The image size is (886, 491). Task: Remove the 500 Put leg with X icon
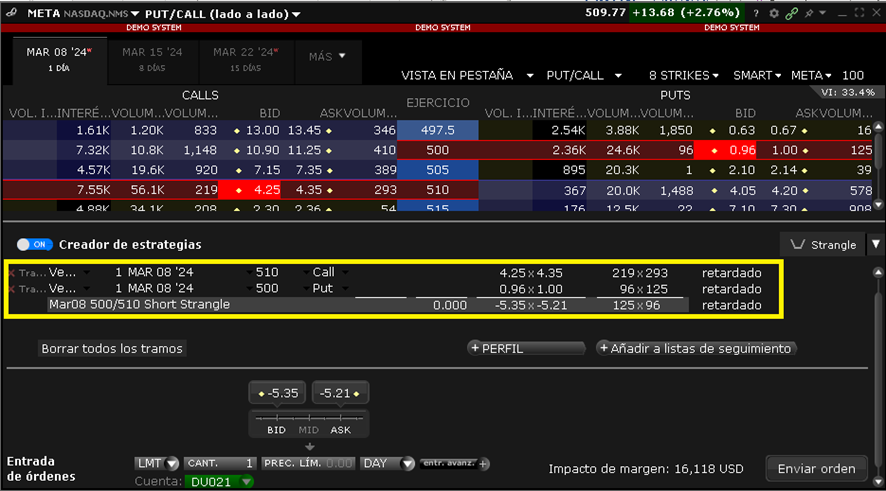[x=12, y=289]
